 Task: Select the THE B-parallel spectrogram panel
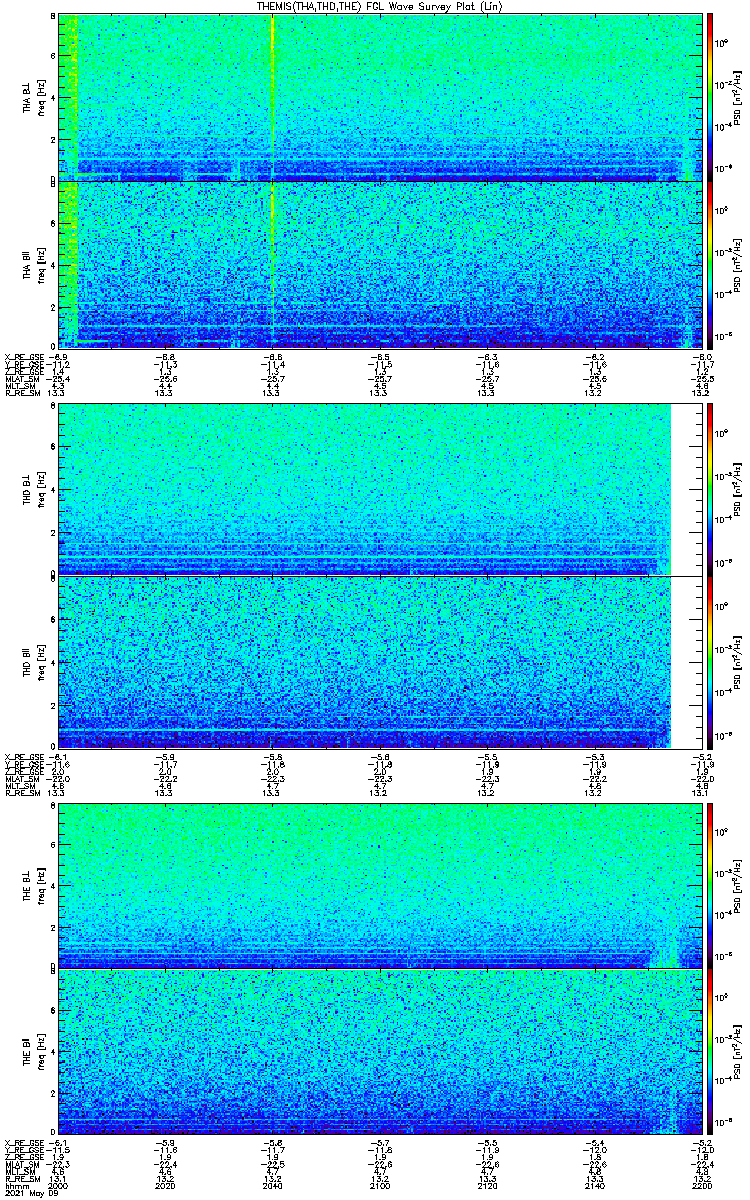tap(381, 1053)
